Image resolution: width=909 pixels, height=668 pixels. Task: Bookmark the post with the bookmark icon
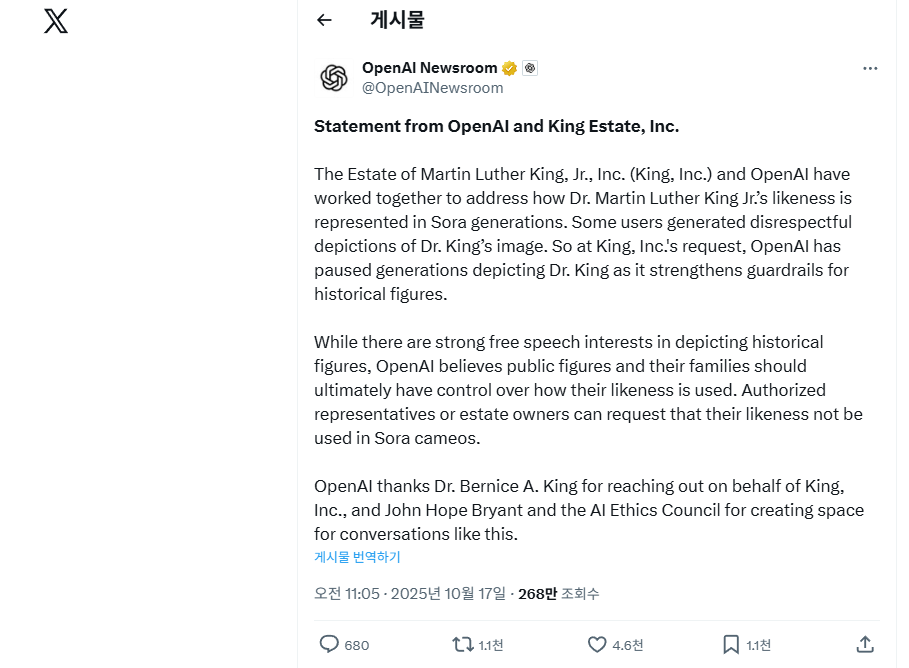click(731, 644)
